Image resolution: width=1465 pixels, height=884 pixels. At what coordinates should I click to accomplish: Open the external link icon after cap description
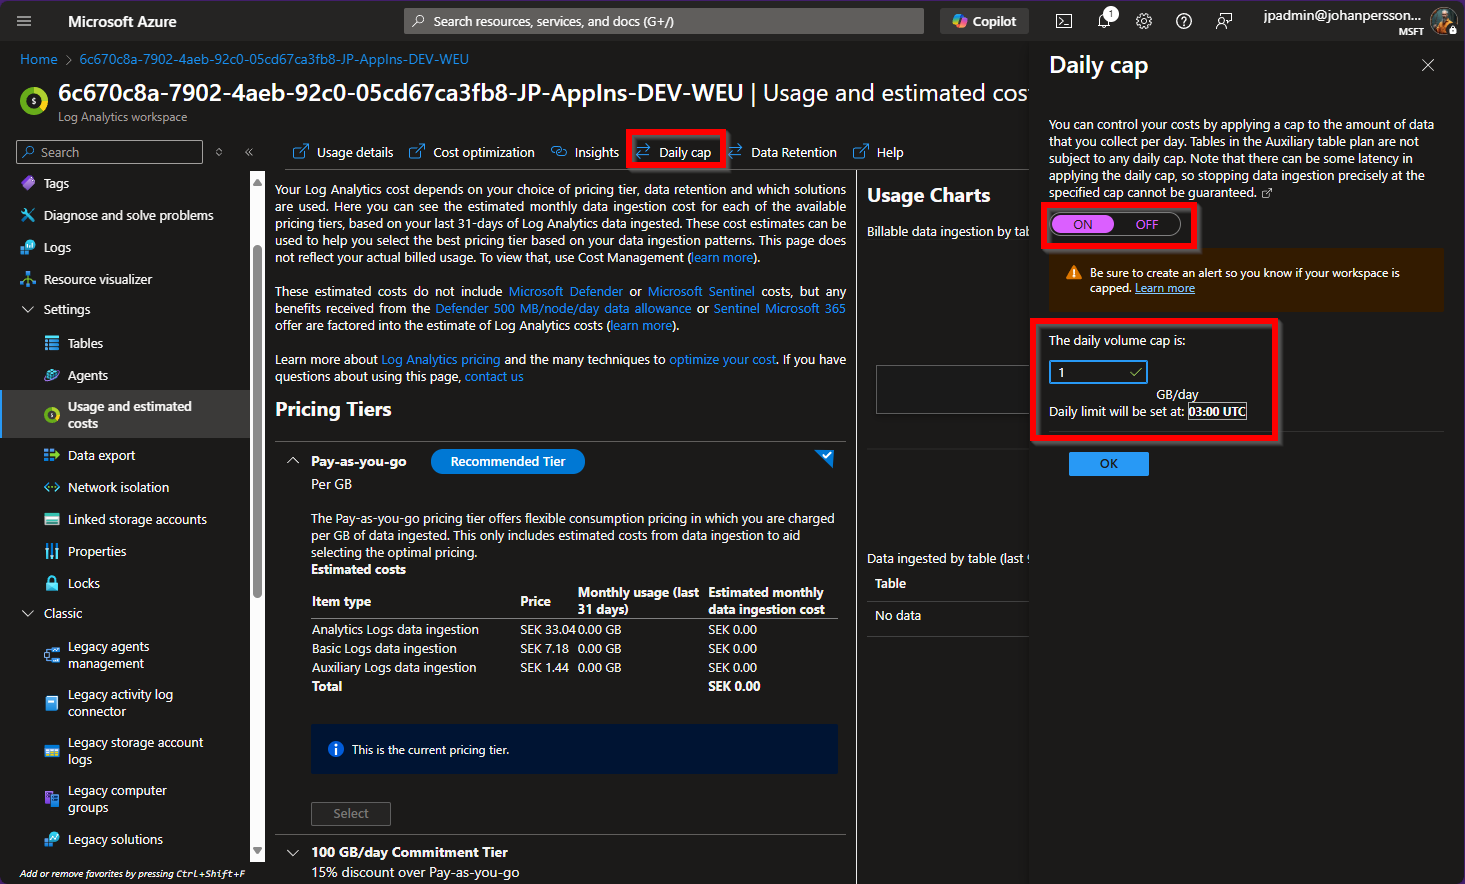point(1267,193)
